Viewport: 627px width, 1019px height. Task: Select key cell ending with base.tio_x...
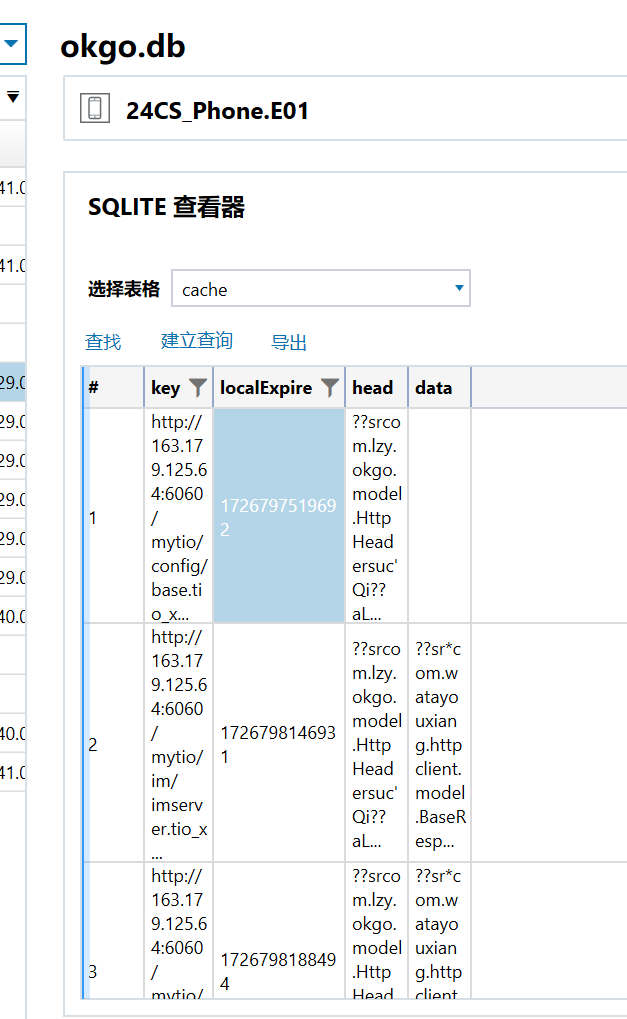pyautogui.click(x=179, y=515)
